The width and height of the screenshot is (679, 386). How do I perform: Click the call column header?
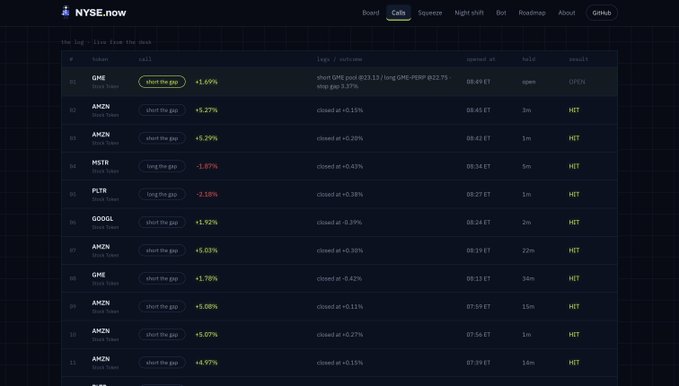145,59
